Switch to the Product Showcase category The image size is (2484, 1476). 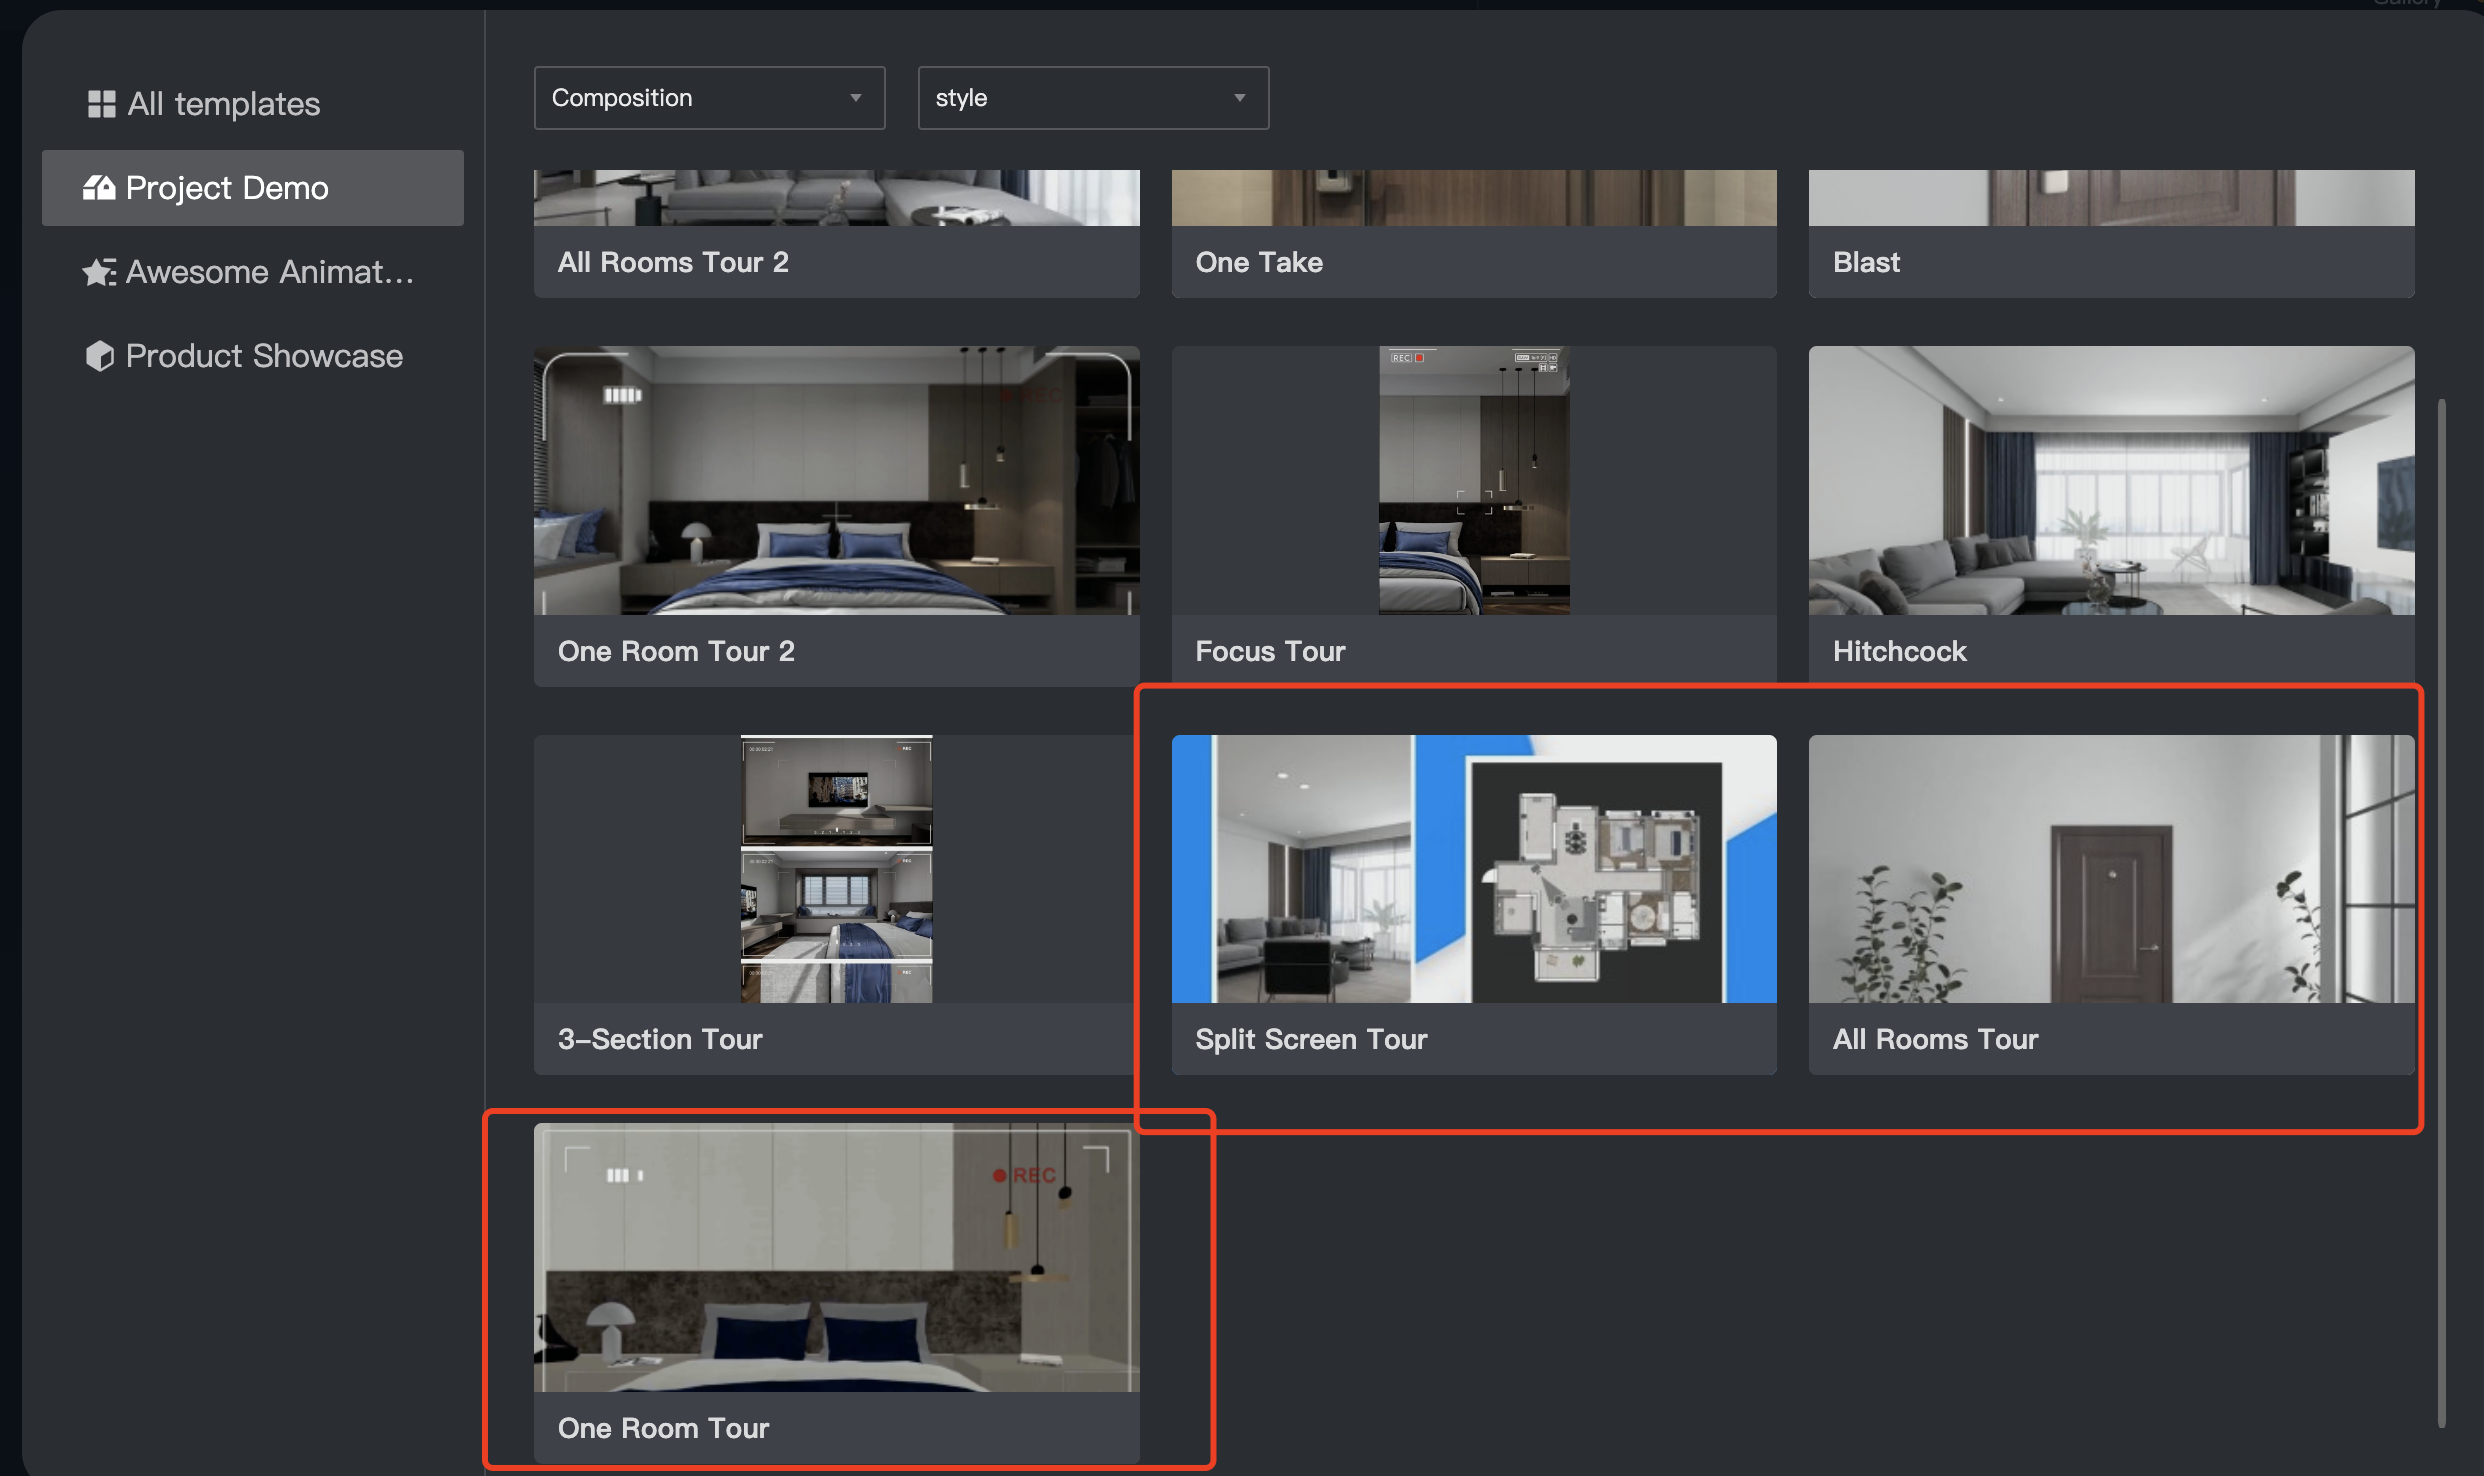[x=263, y=356]
